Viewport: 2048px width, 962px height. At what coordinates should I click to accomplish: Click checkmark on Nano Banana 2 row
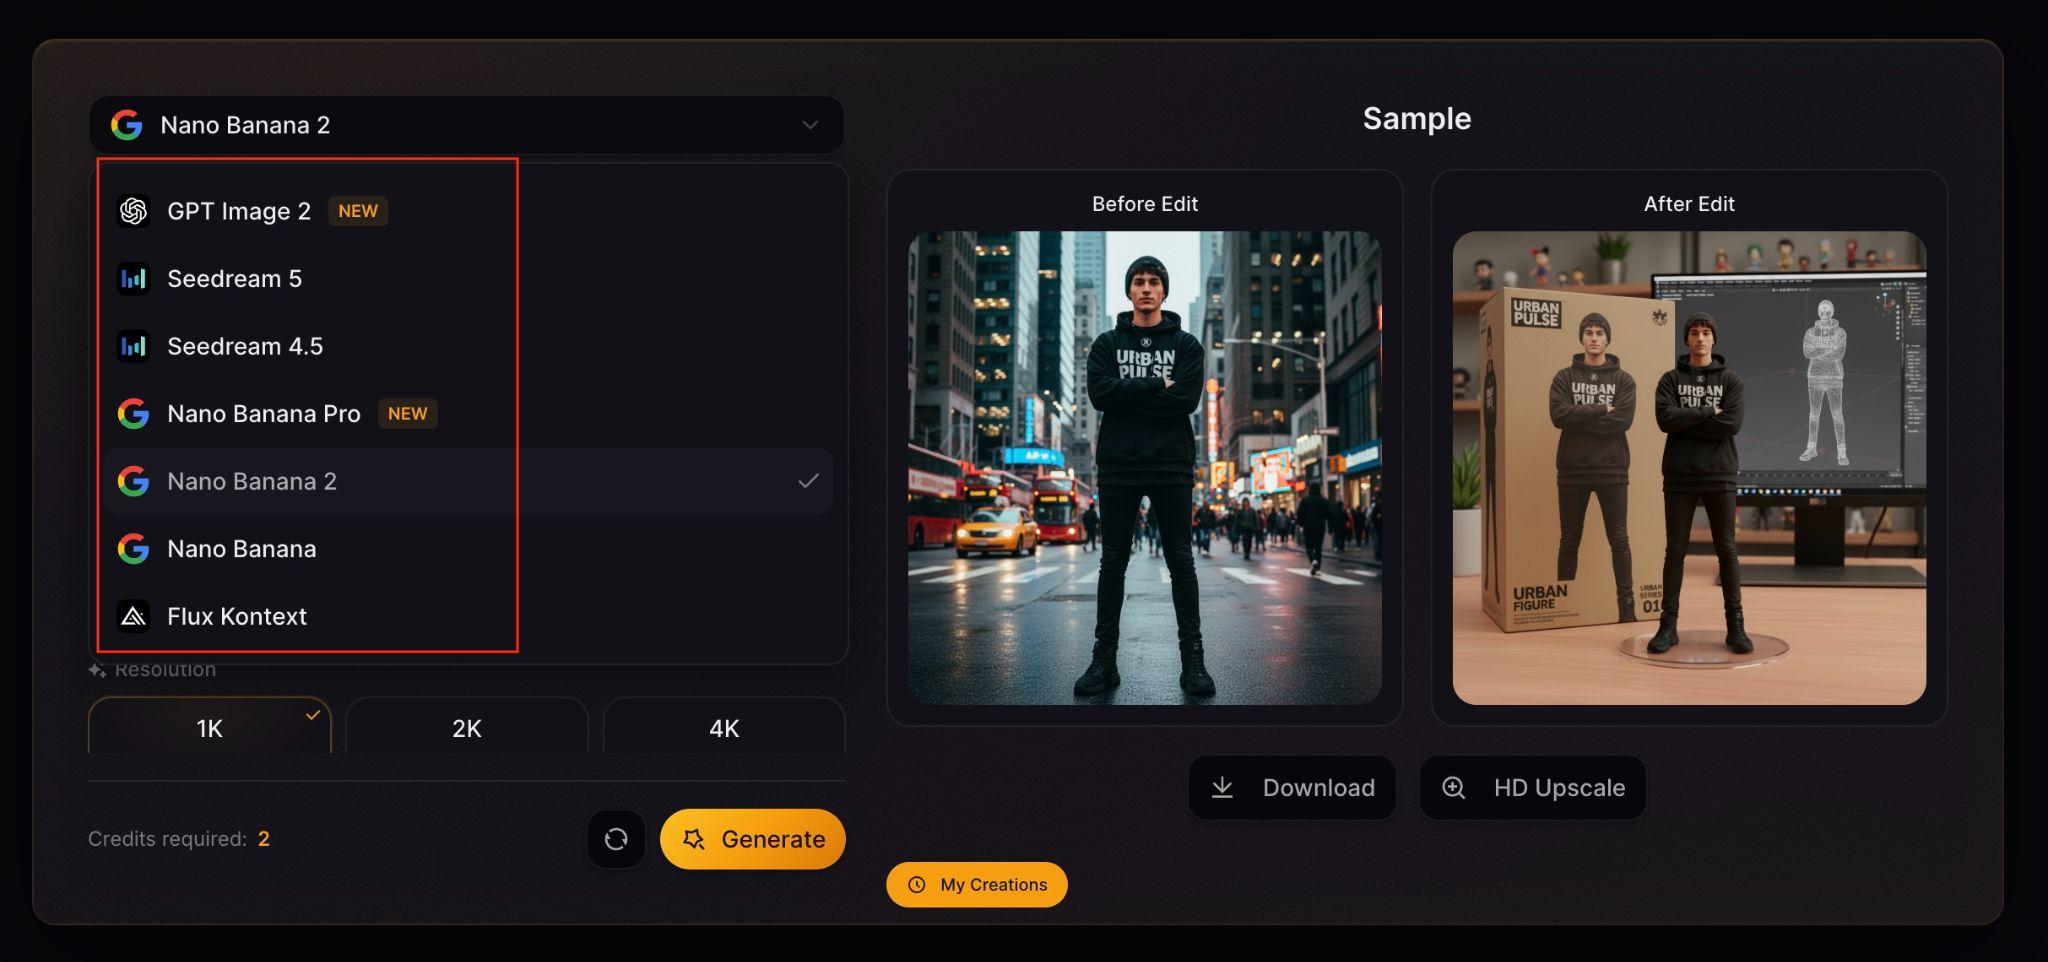point(808,481)
